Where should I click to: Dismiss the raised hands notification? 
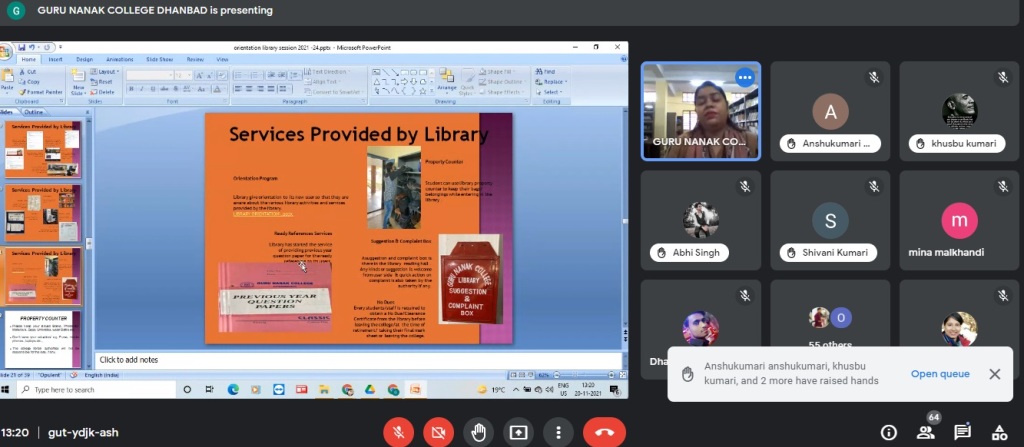[x=994, y=374]
